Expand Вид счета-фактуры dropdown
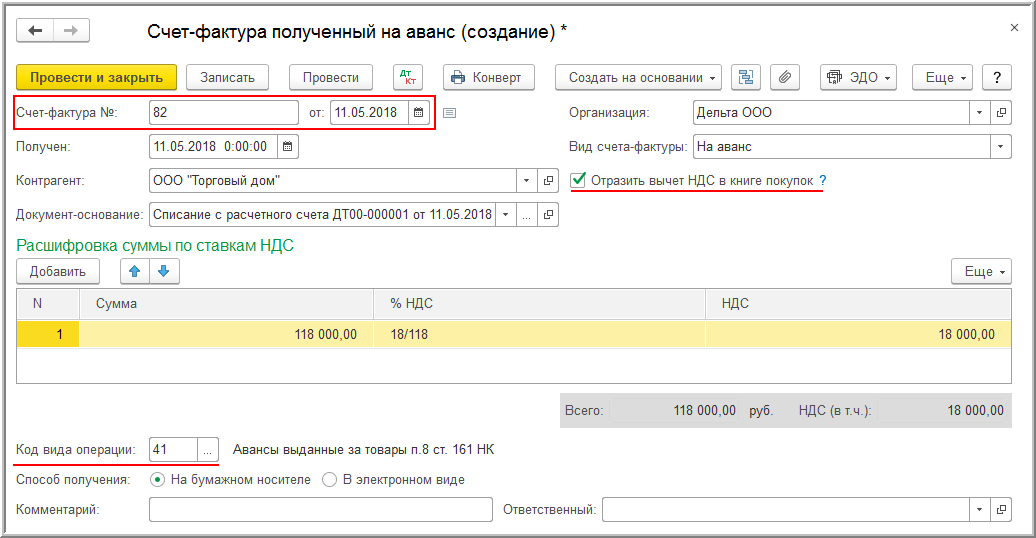Screen dimensions: 1036x538 tap(1000, 147)
